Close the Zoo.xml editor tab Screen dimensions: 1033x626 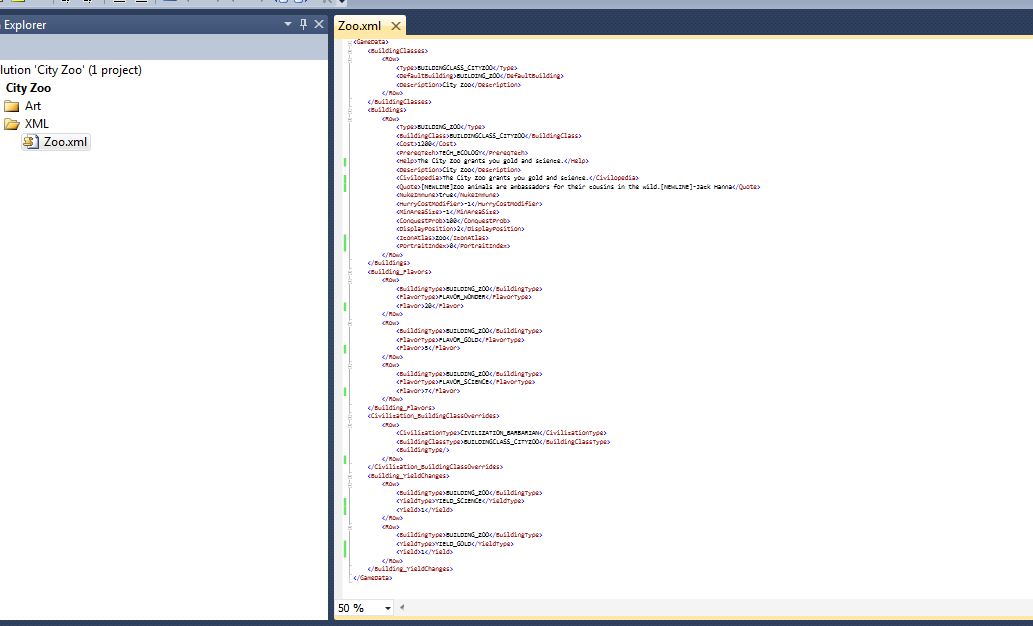click(395, 26)
